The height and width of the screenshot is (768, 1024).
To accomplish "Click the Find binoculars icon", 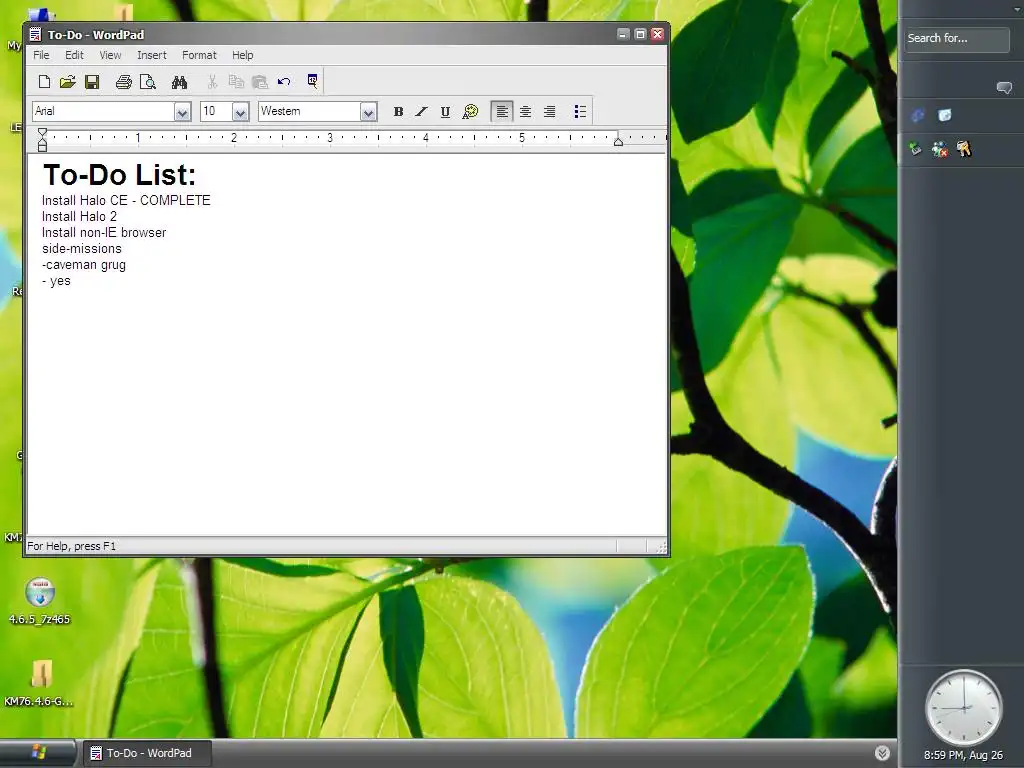I will 180,82.
